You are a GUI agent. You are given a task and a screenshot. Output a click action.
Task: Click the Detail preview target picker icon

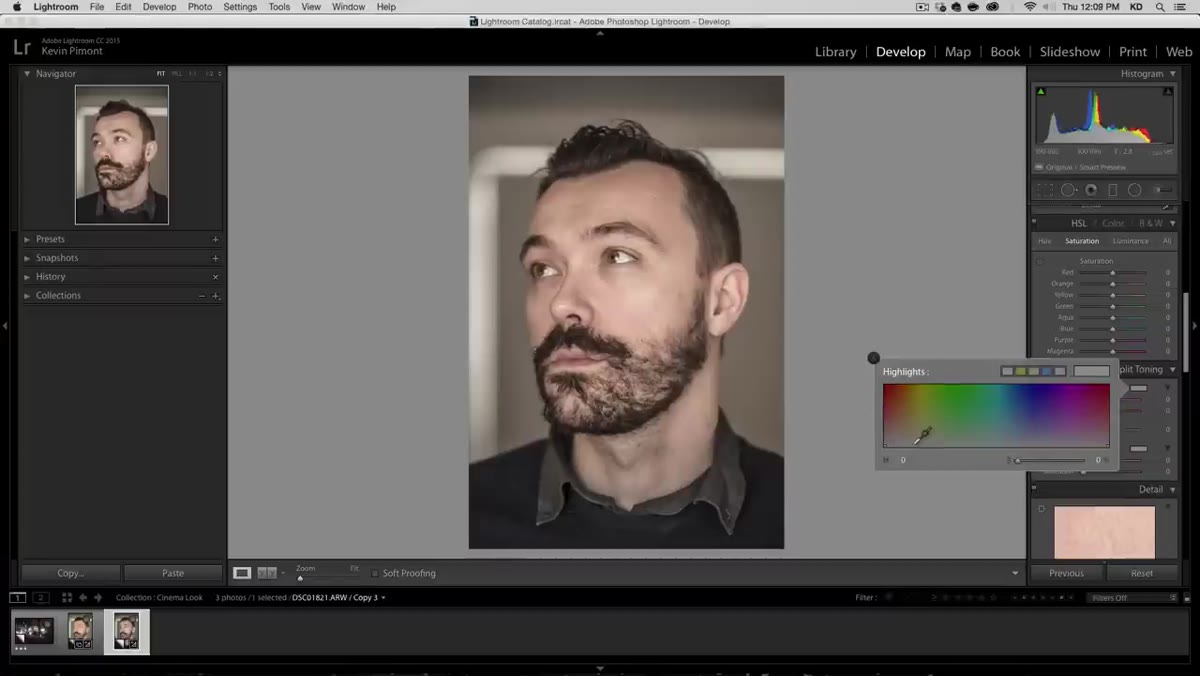tap(1041, 509)
